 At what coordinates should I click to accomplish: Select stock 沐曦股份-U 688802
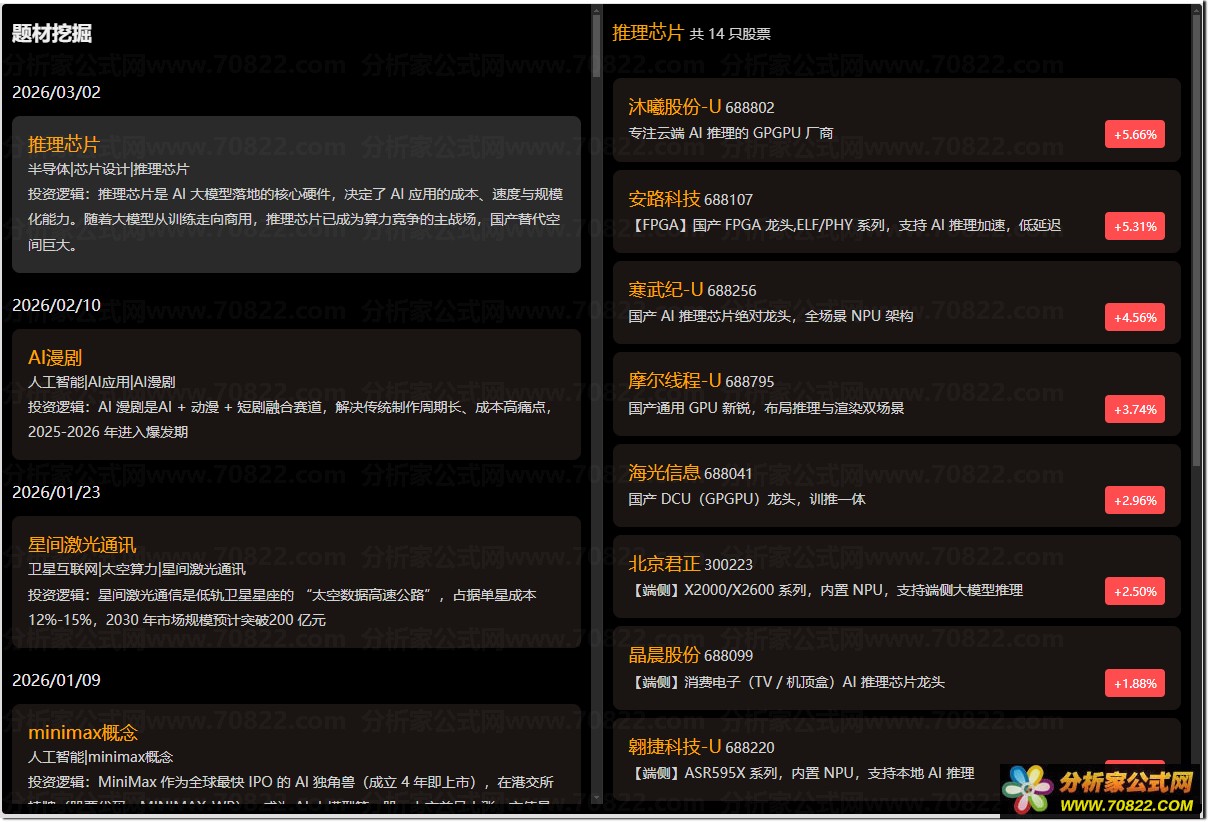pyautogui.click(x=896, y=120)
